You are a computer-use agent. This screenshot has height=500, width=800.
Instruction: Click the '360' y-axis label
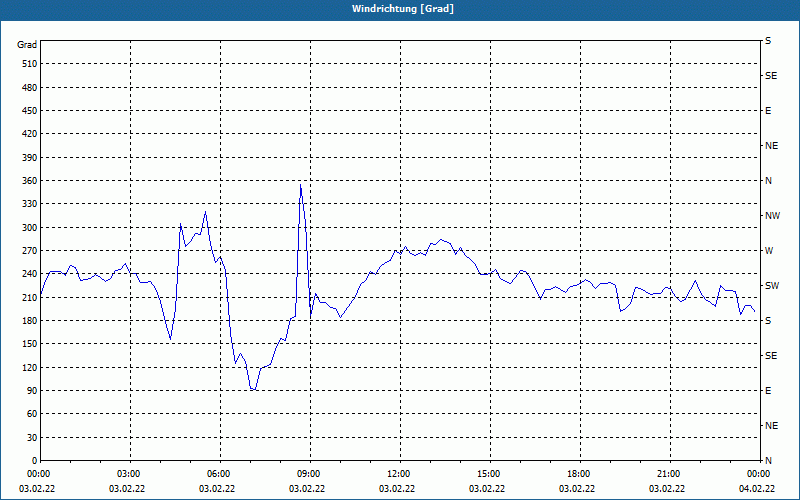click(x=30, y=181)
